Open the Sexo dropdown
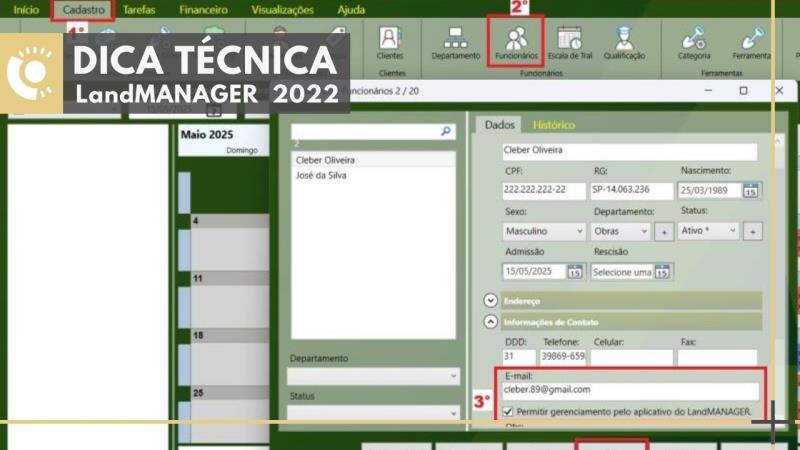Image resolution: width=800 pixels, height=450 pixels. 544,231
